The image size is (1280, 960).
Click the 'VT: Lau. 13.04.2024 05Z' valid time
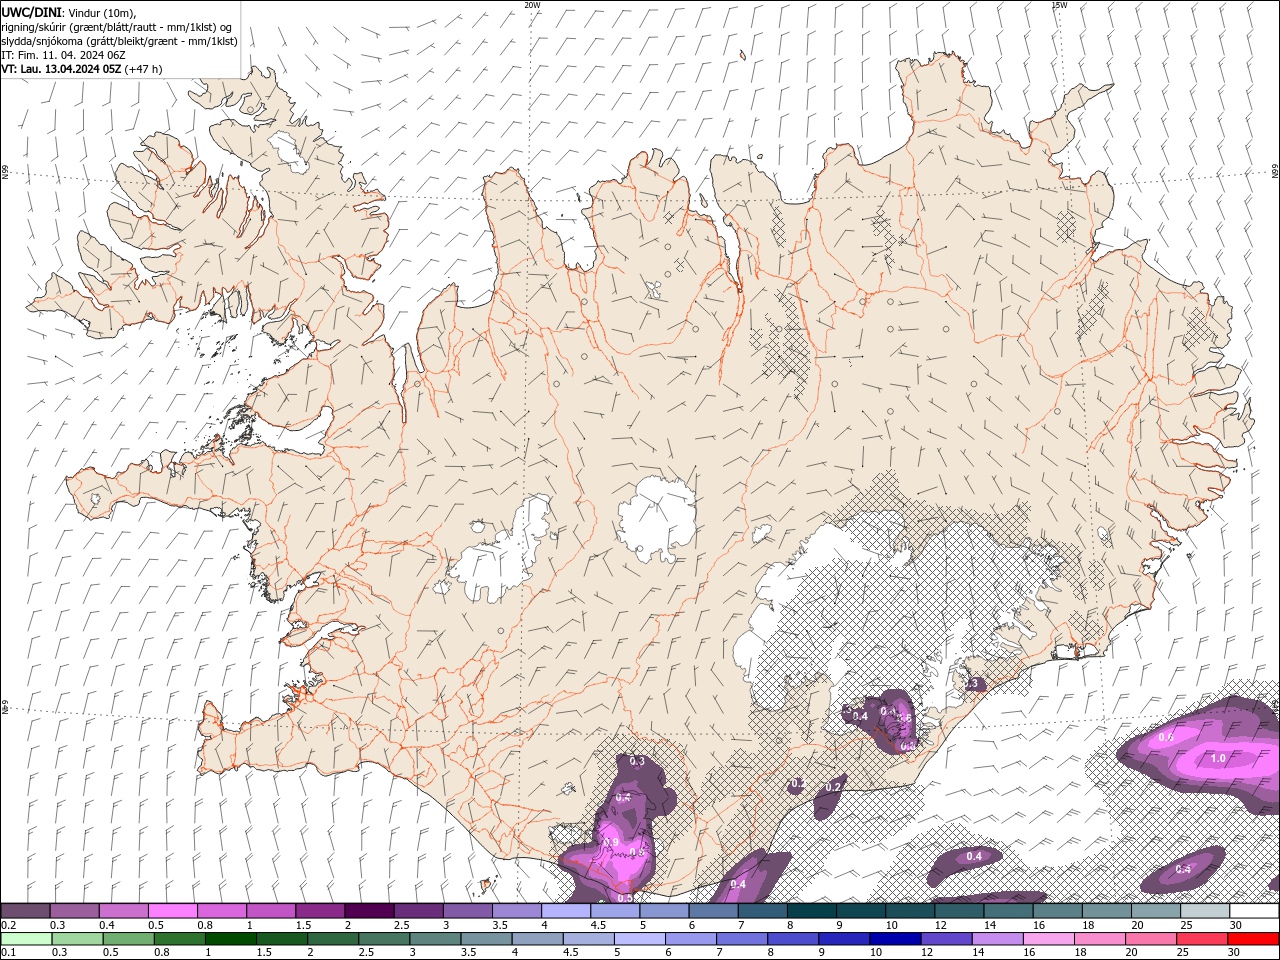click(x=61, y=69)
